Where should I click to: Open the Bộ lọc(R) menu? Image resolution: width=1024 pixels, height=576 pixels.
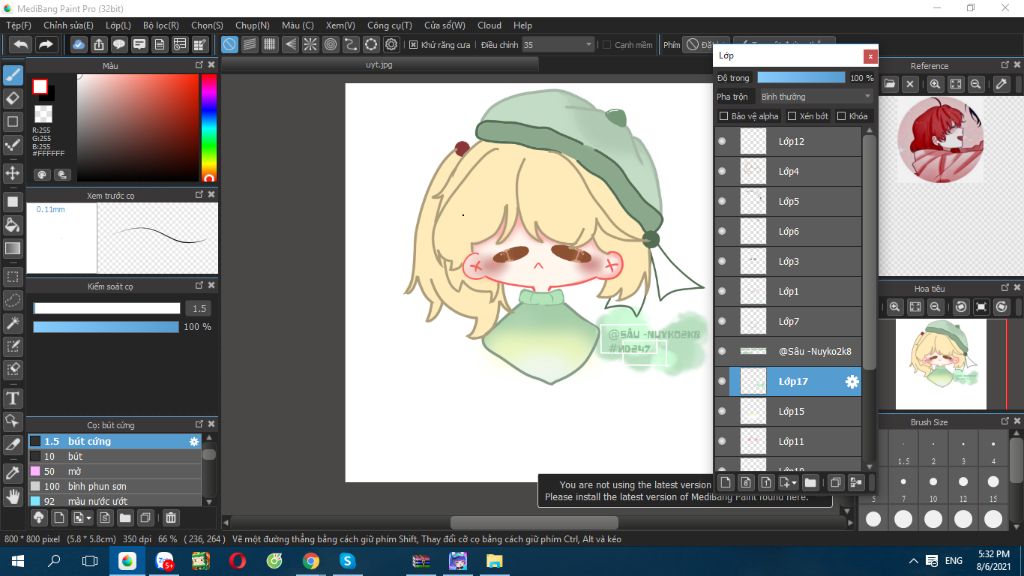161,25
